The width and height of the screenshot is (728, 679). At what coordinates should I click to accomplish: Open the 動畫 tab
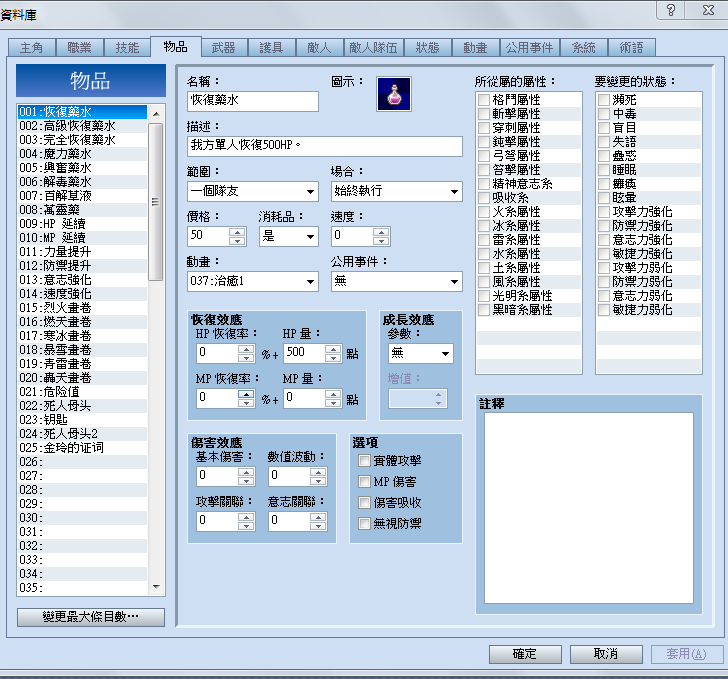click(x=475, y=48)
